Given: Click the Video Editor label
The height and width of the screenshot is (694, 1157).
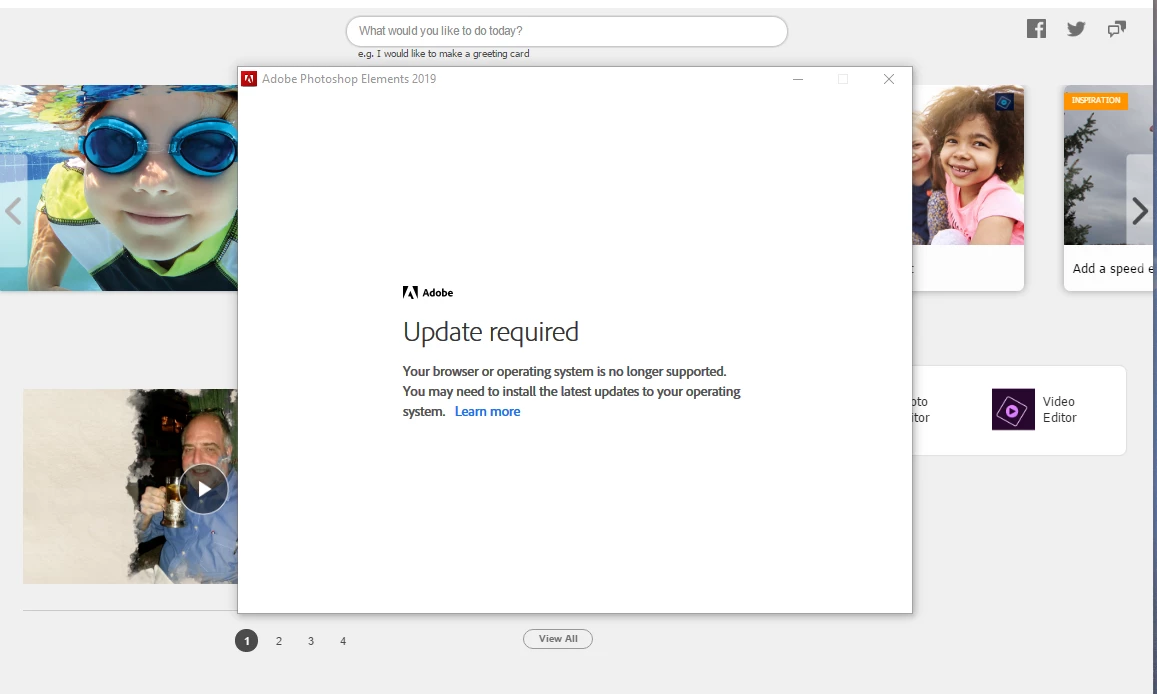Looking at the screenshot, I should pos(1059,409).
